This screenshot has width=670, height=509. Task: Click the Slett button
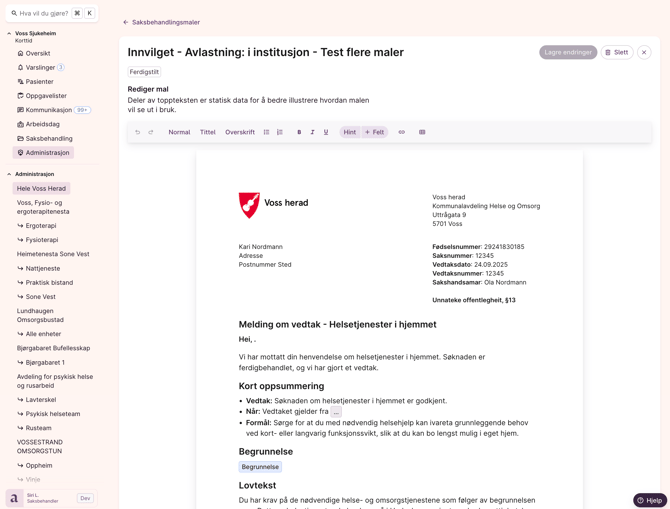coord(617,52)
